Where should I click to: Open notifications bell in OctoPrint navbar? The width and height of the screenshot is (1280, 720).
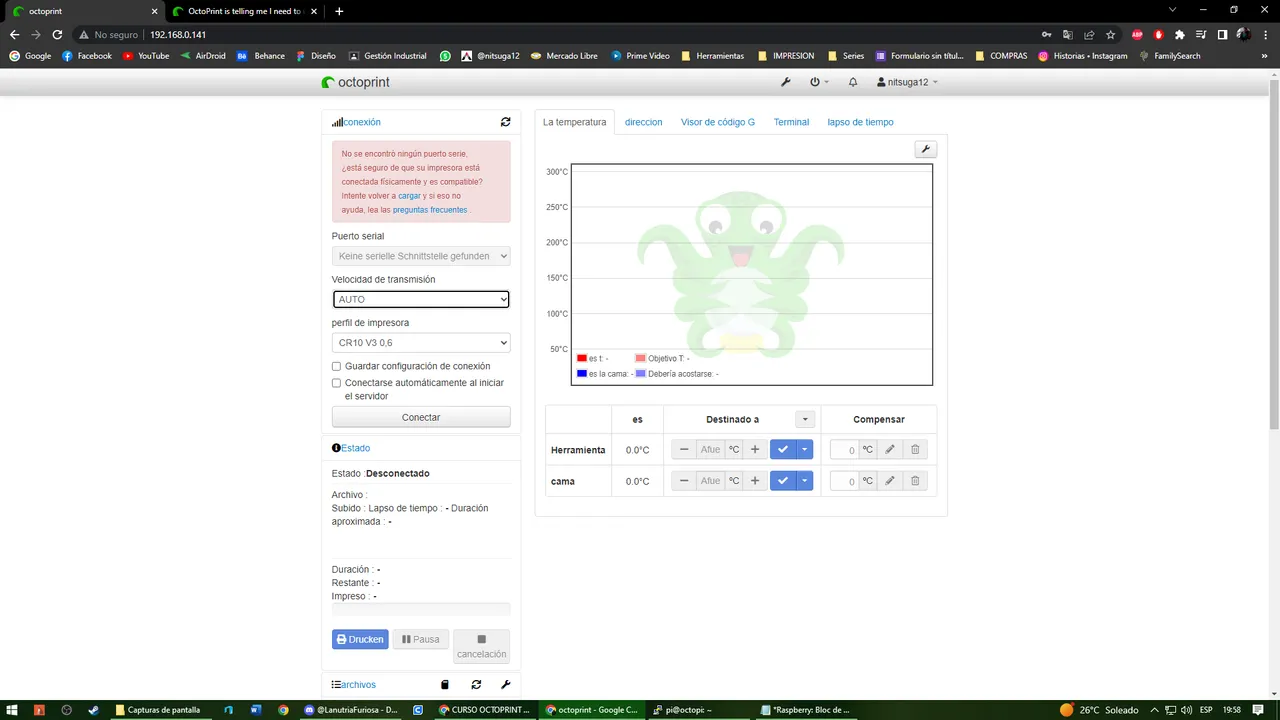coord(853,82)
